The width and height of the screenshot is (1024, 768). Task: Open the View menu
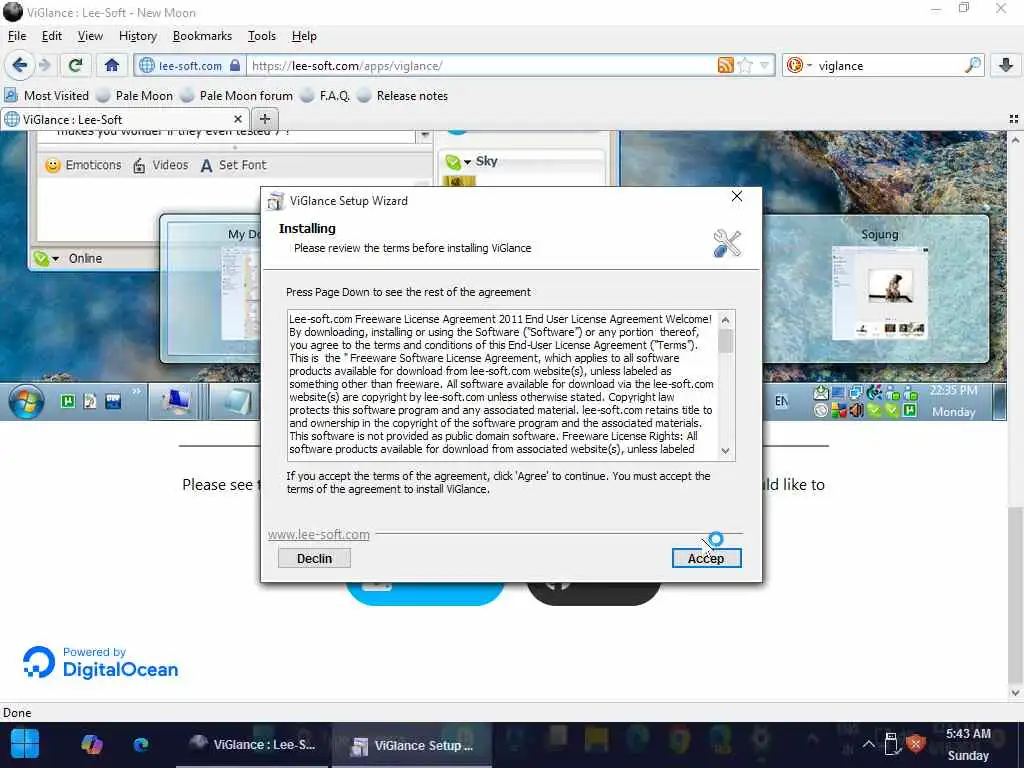(90, 36)
